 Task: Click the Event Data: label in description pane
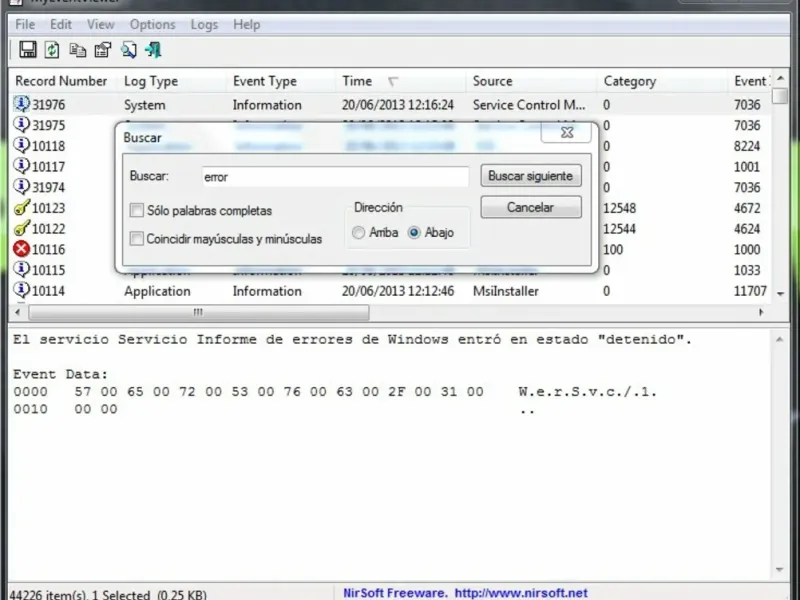click(x=60, y=374)
